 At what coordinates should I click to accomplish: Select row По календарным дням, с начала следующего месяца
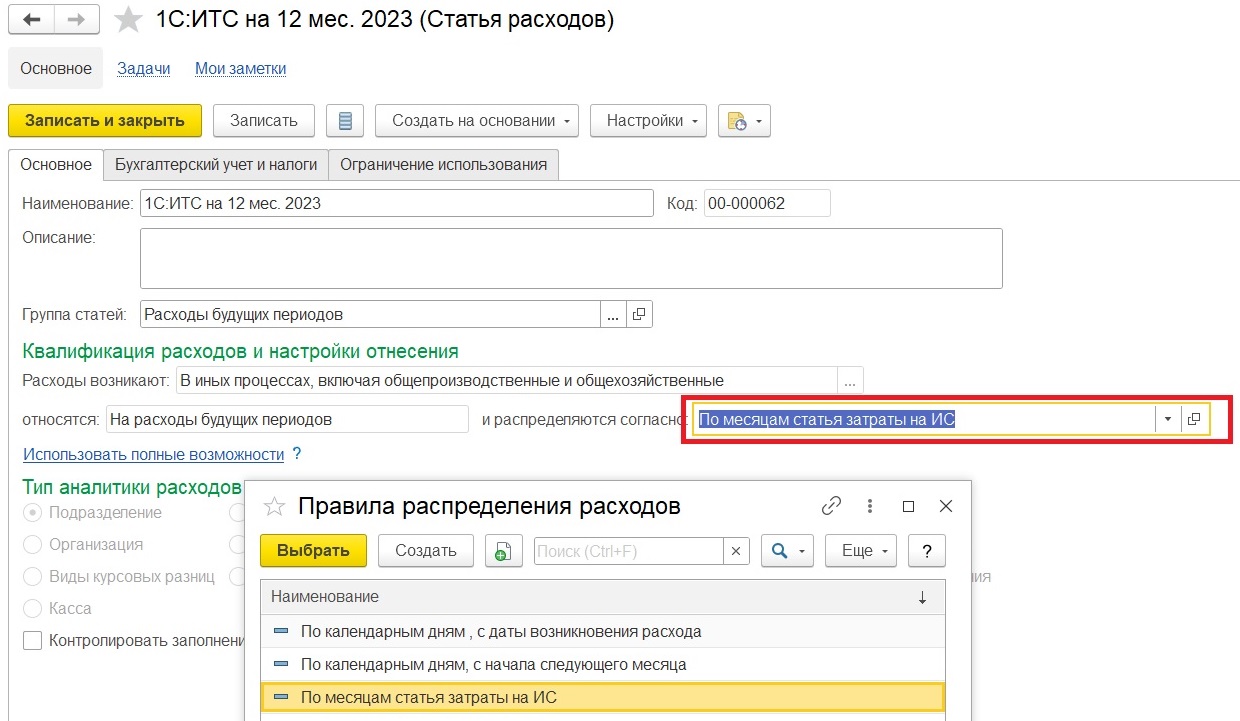click(602, 664)
